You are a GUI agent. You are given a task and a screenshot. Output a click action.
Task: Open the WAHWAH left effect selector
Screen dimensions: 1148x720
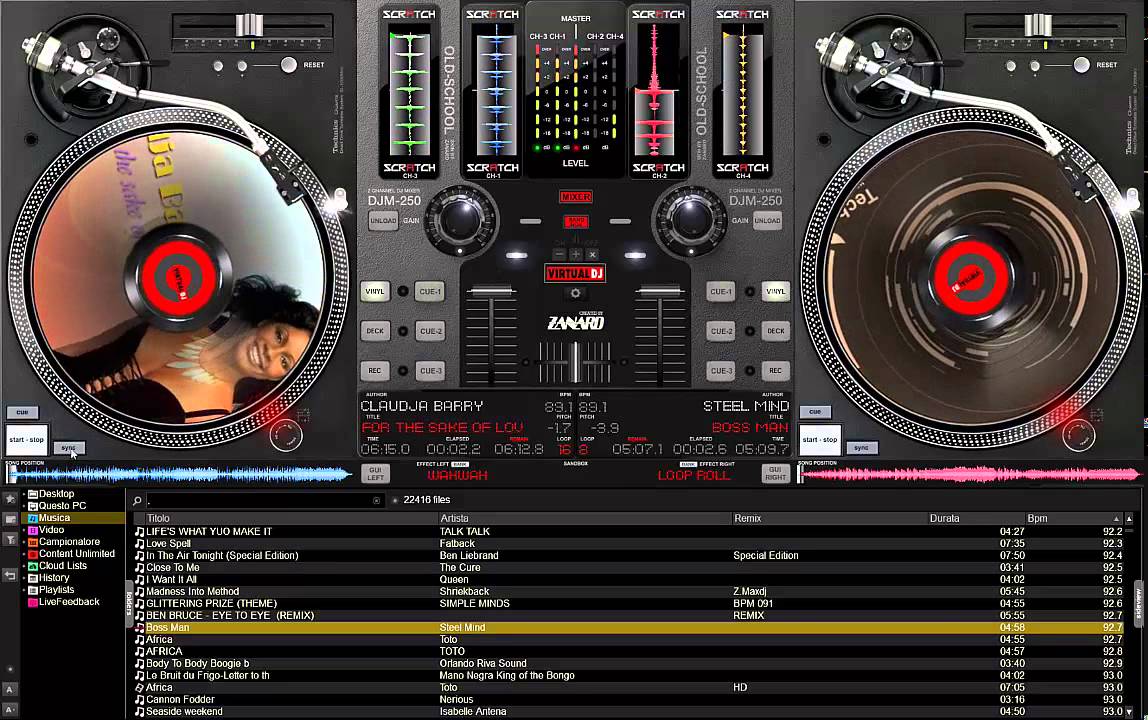(x=458, y=475)
